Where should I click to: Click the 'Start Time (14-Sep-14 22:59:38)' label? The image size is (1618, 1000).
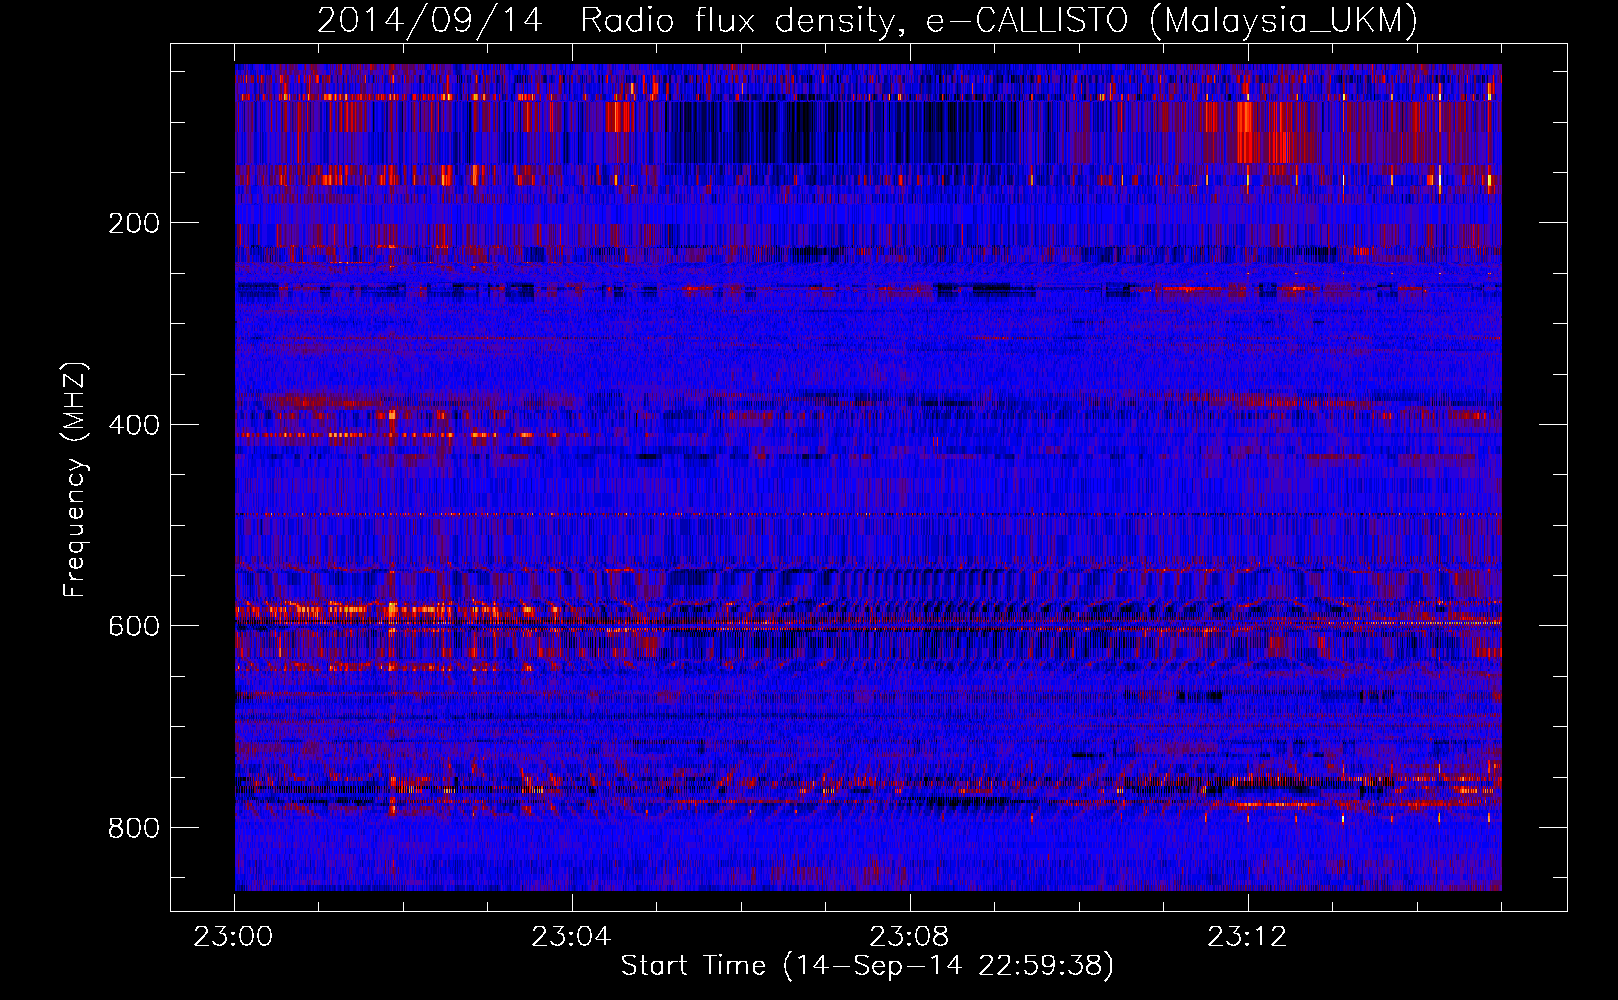(867, 966)
